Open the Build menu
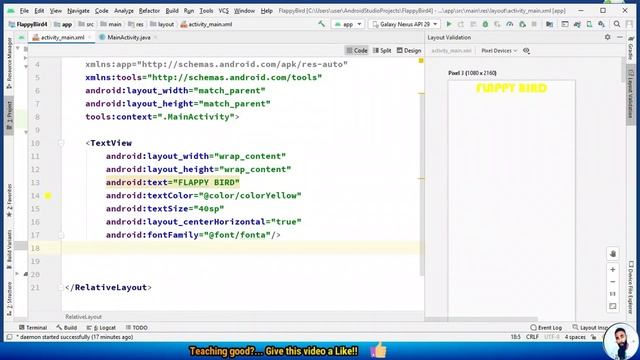The height and width of the screenshot is (360, 640). coord(172,11)
